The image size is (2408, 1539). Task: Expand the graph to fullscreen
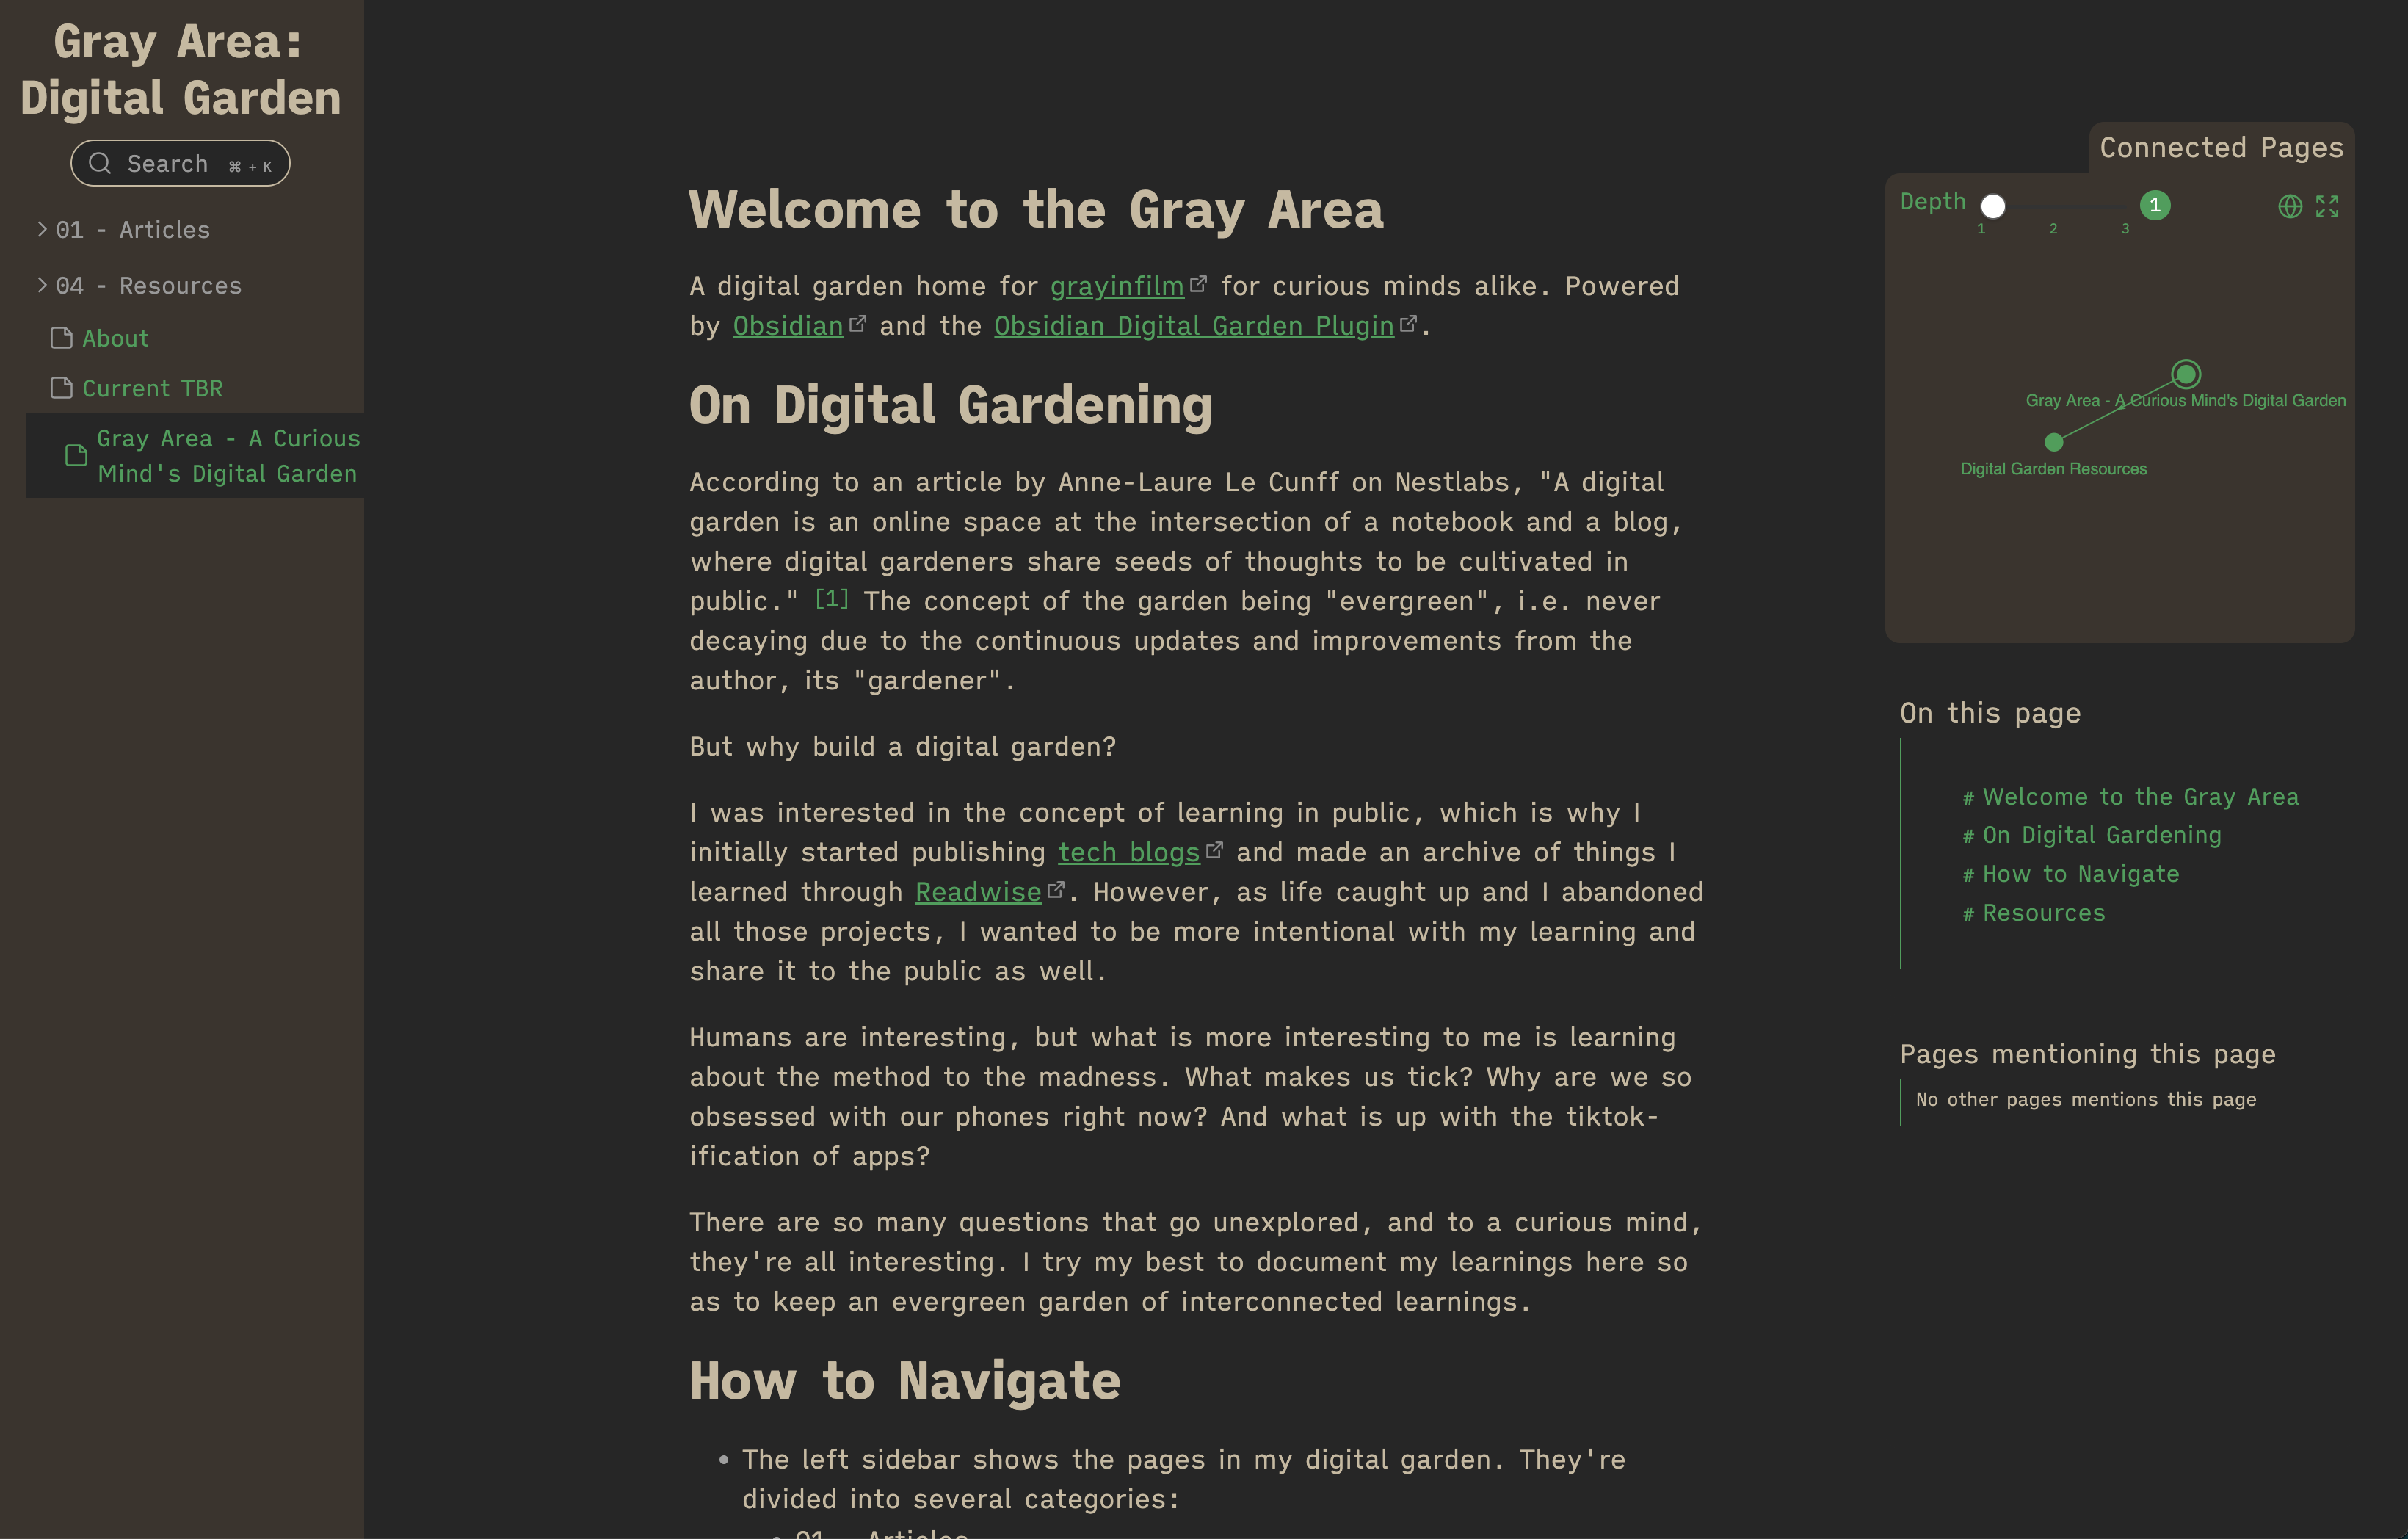pos(2327,206)
